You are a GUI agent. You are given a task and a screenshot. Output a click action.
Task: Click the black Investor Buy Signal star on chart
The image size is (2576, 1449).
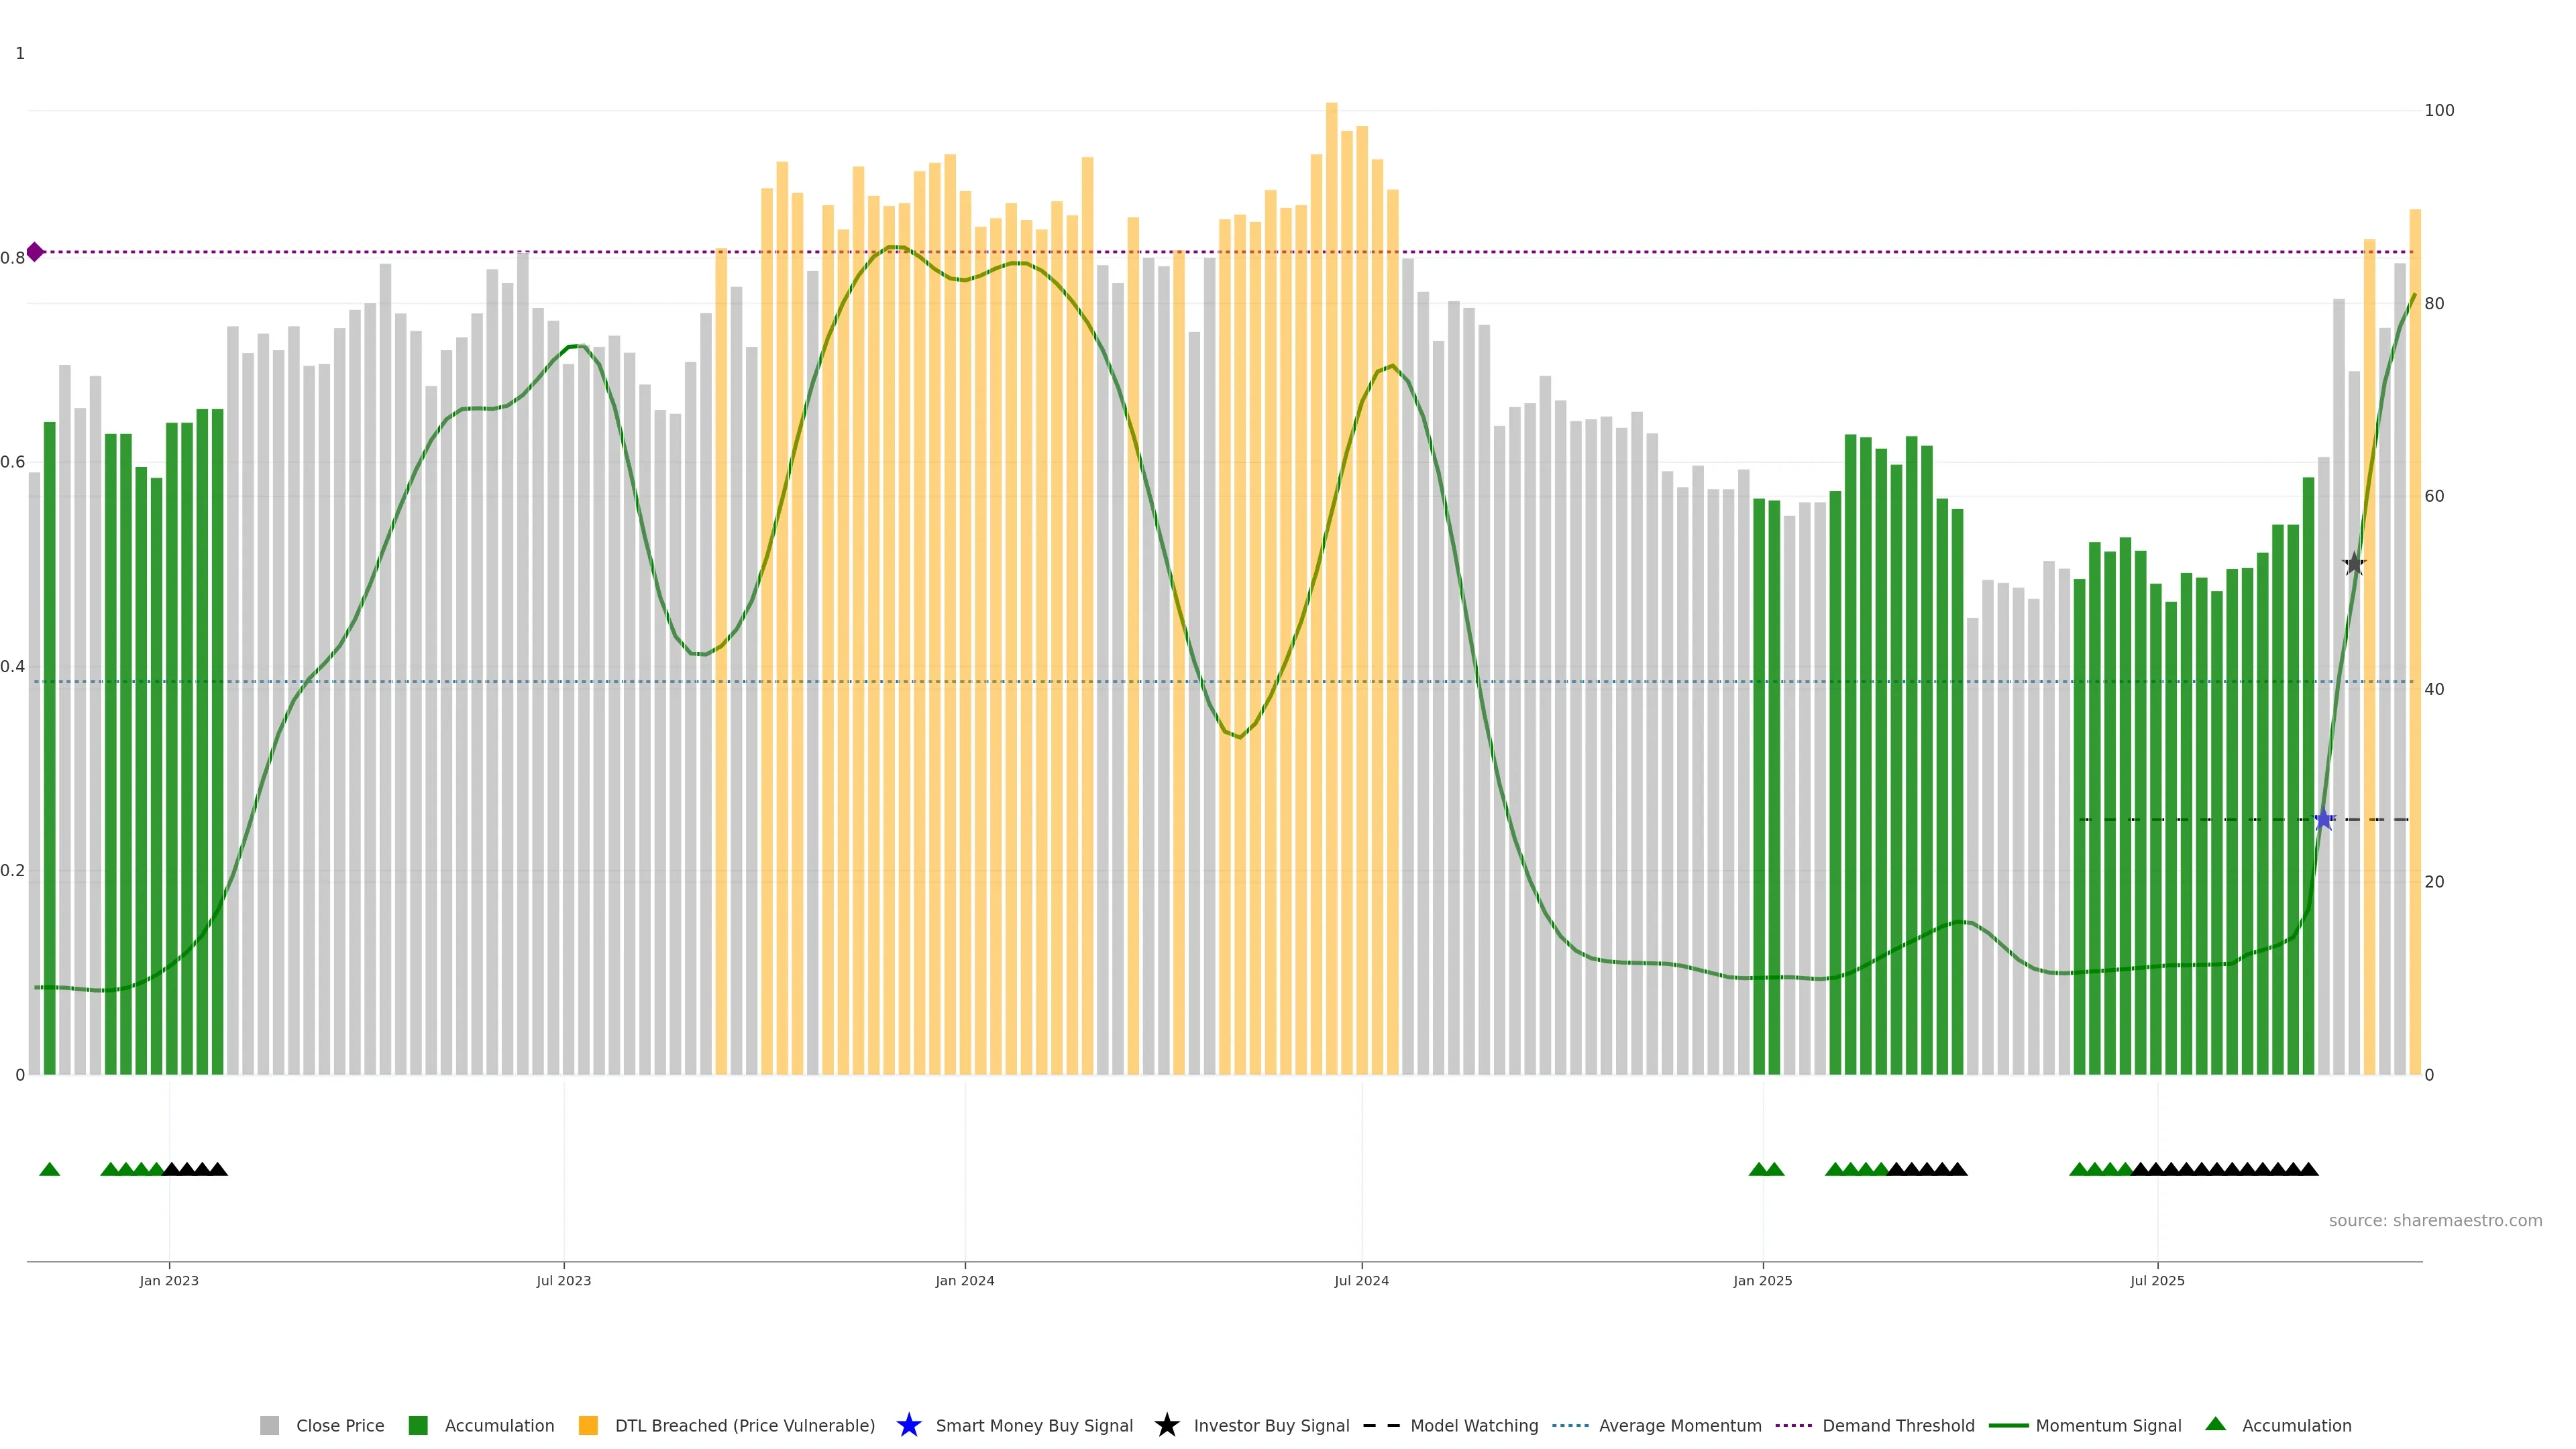2354,565
